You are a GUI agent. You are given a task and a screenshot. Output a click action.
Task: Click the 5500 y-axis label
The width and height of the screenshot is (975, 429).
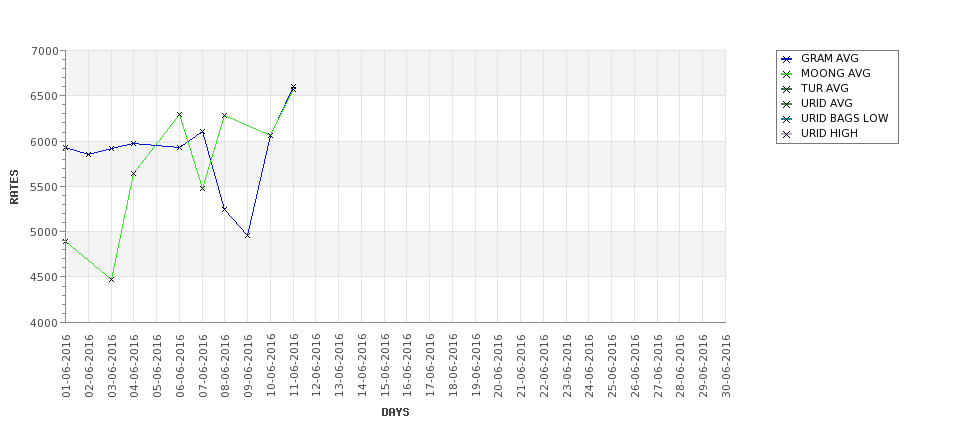[44, 187]
